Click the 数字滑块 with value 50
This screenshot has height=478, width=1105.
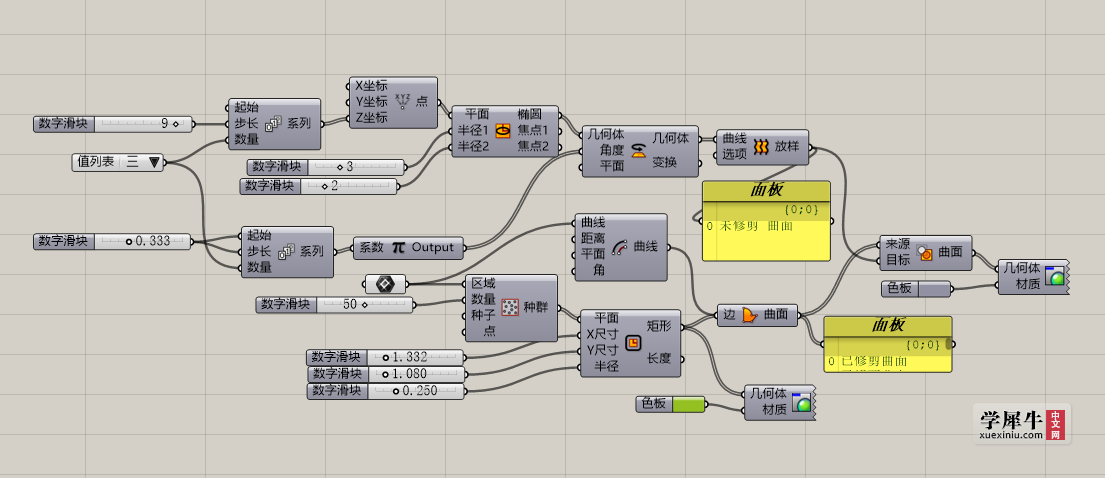(335, 305)
